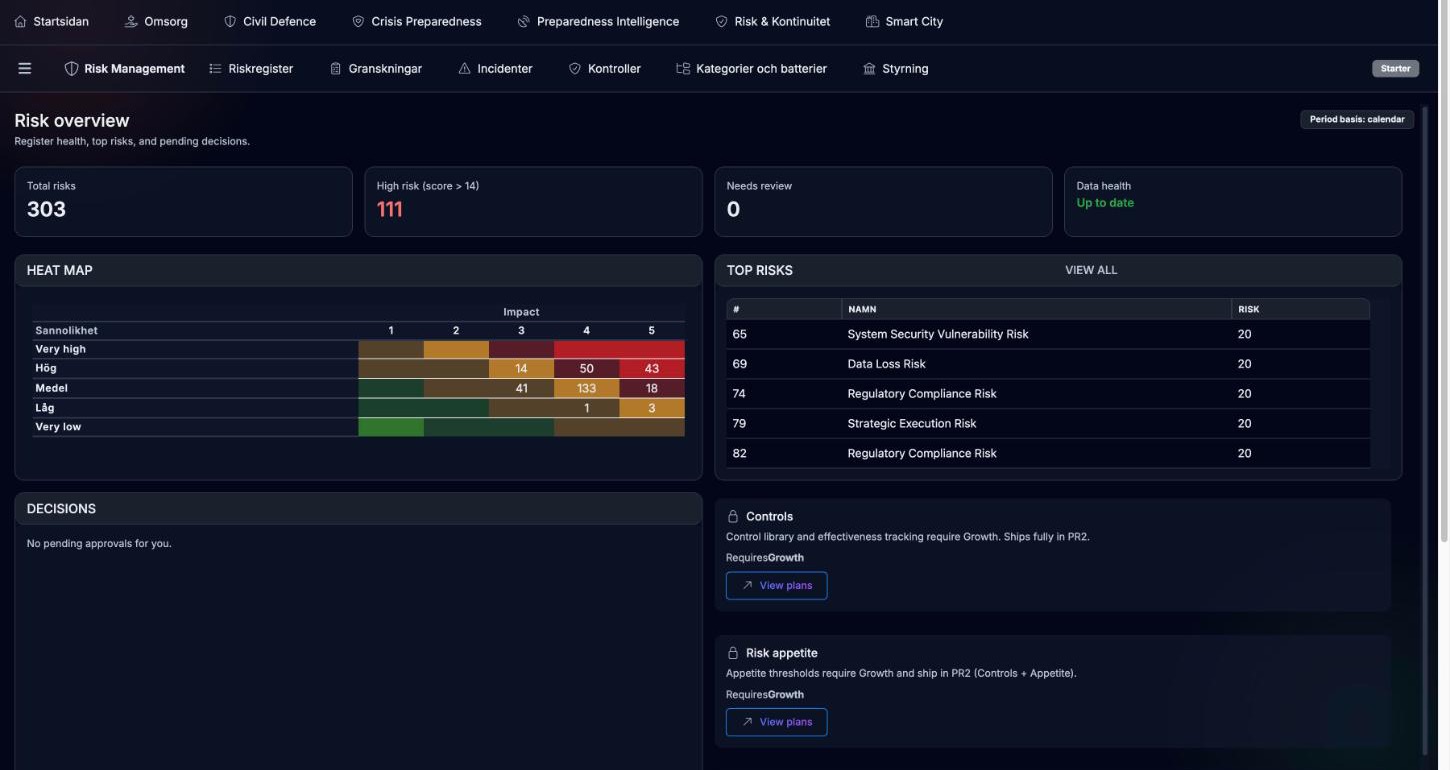Click the Incidenter warning triangle icon
Image resolution: width=1450 pixels, height=770 pixels.
pyautogui.click(x=464, y=69)
